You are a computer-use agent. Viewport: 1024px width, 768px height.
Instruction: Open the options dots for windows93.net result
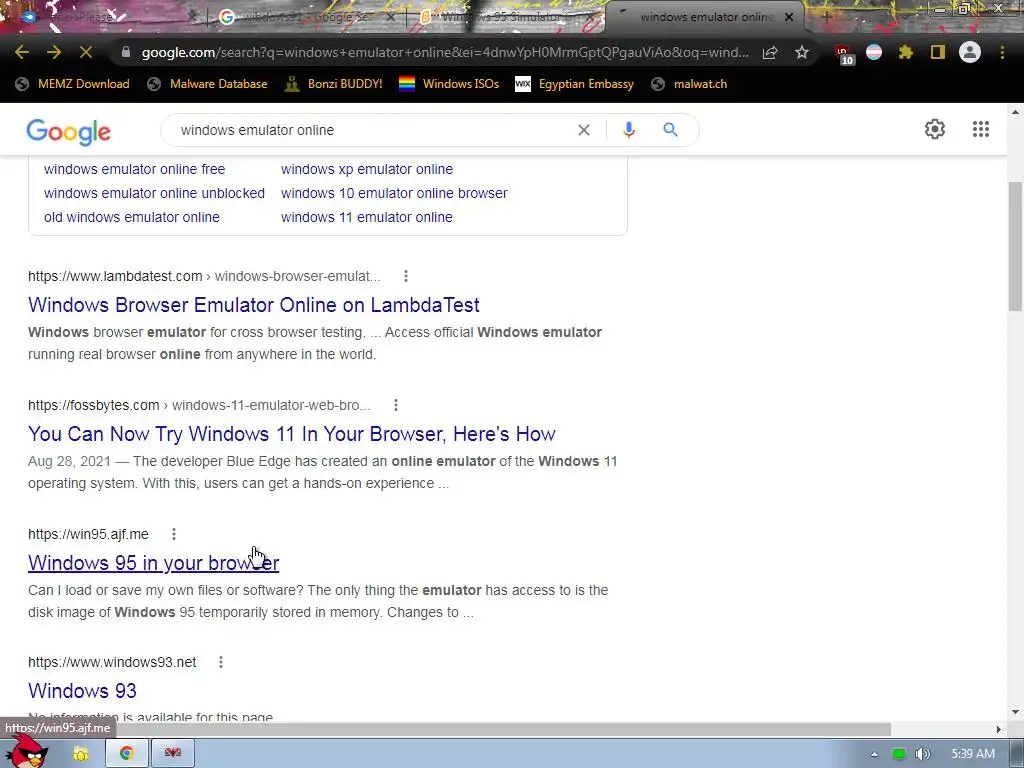[221, 662]
